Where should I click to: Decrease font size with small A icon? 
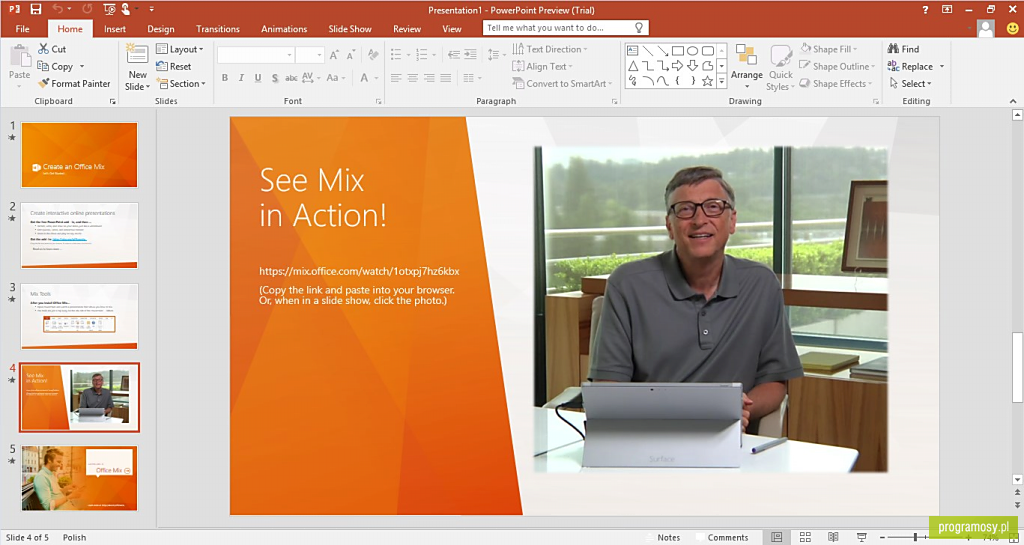click(x=351, y=55)
